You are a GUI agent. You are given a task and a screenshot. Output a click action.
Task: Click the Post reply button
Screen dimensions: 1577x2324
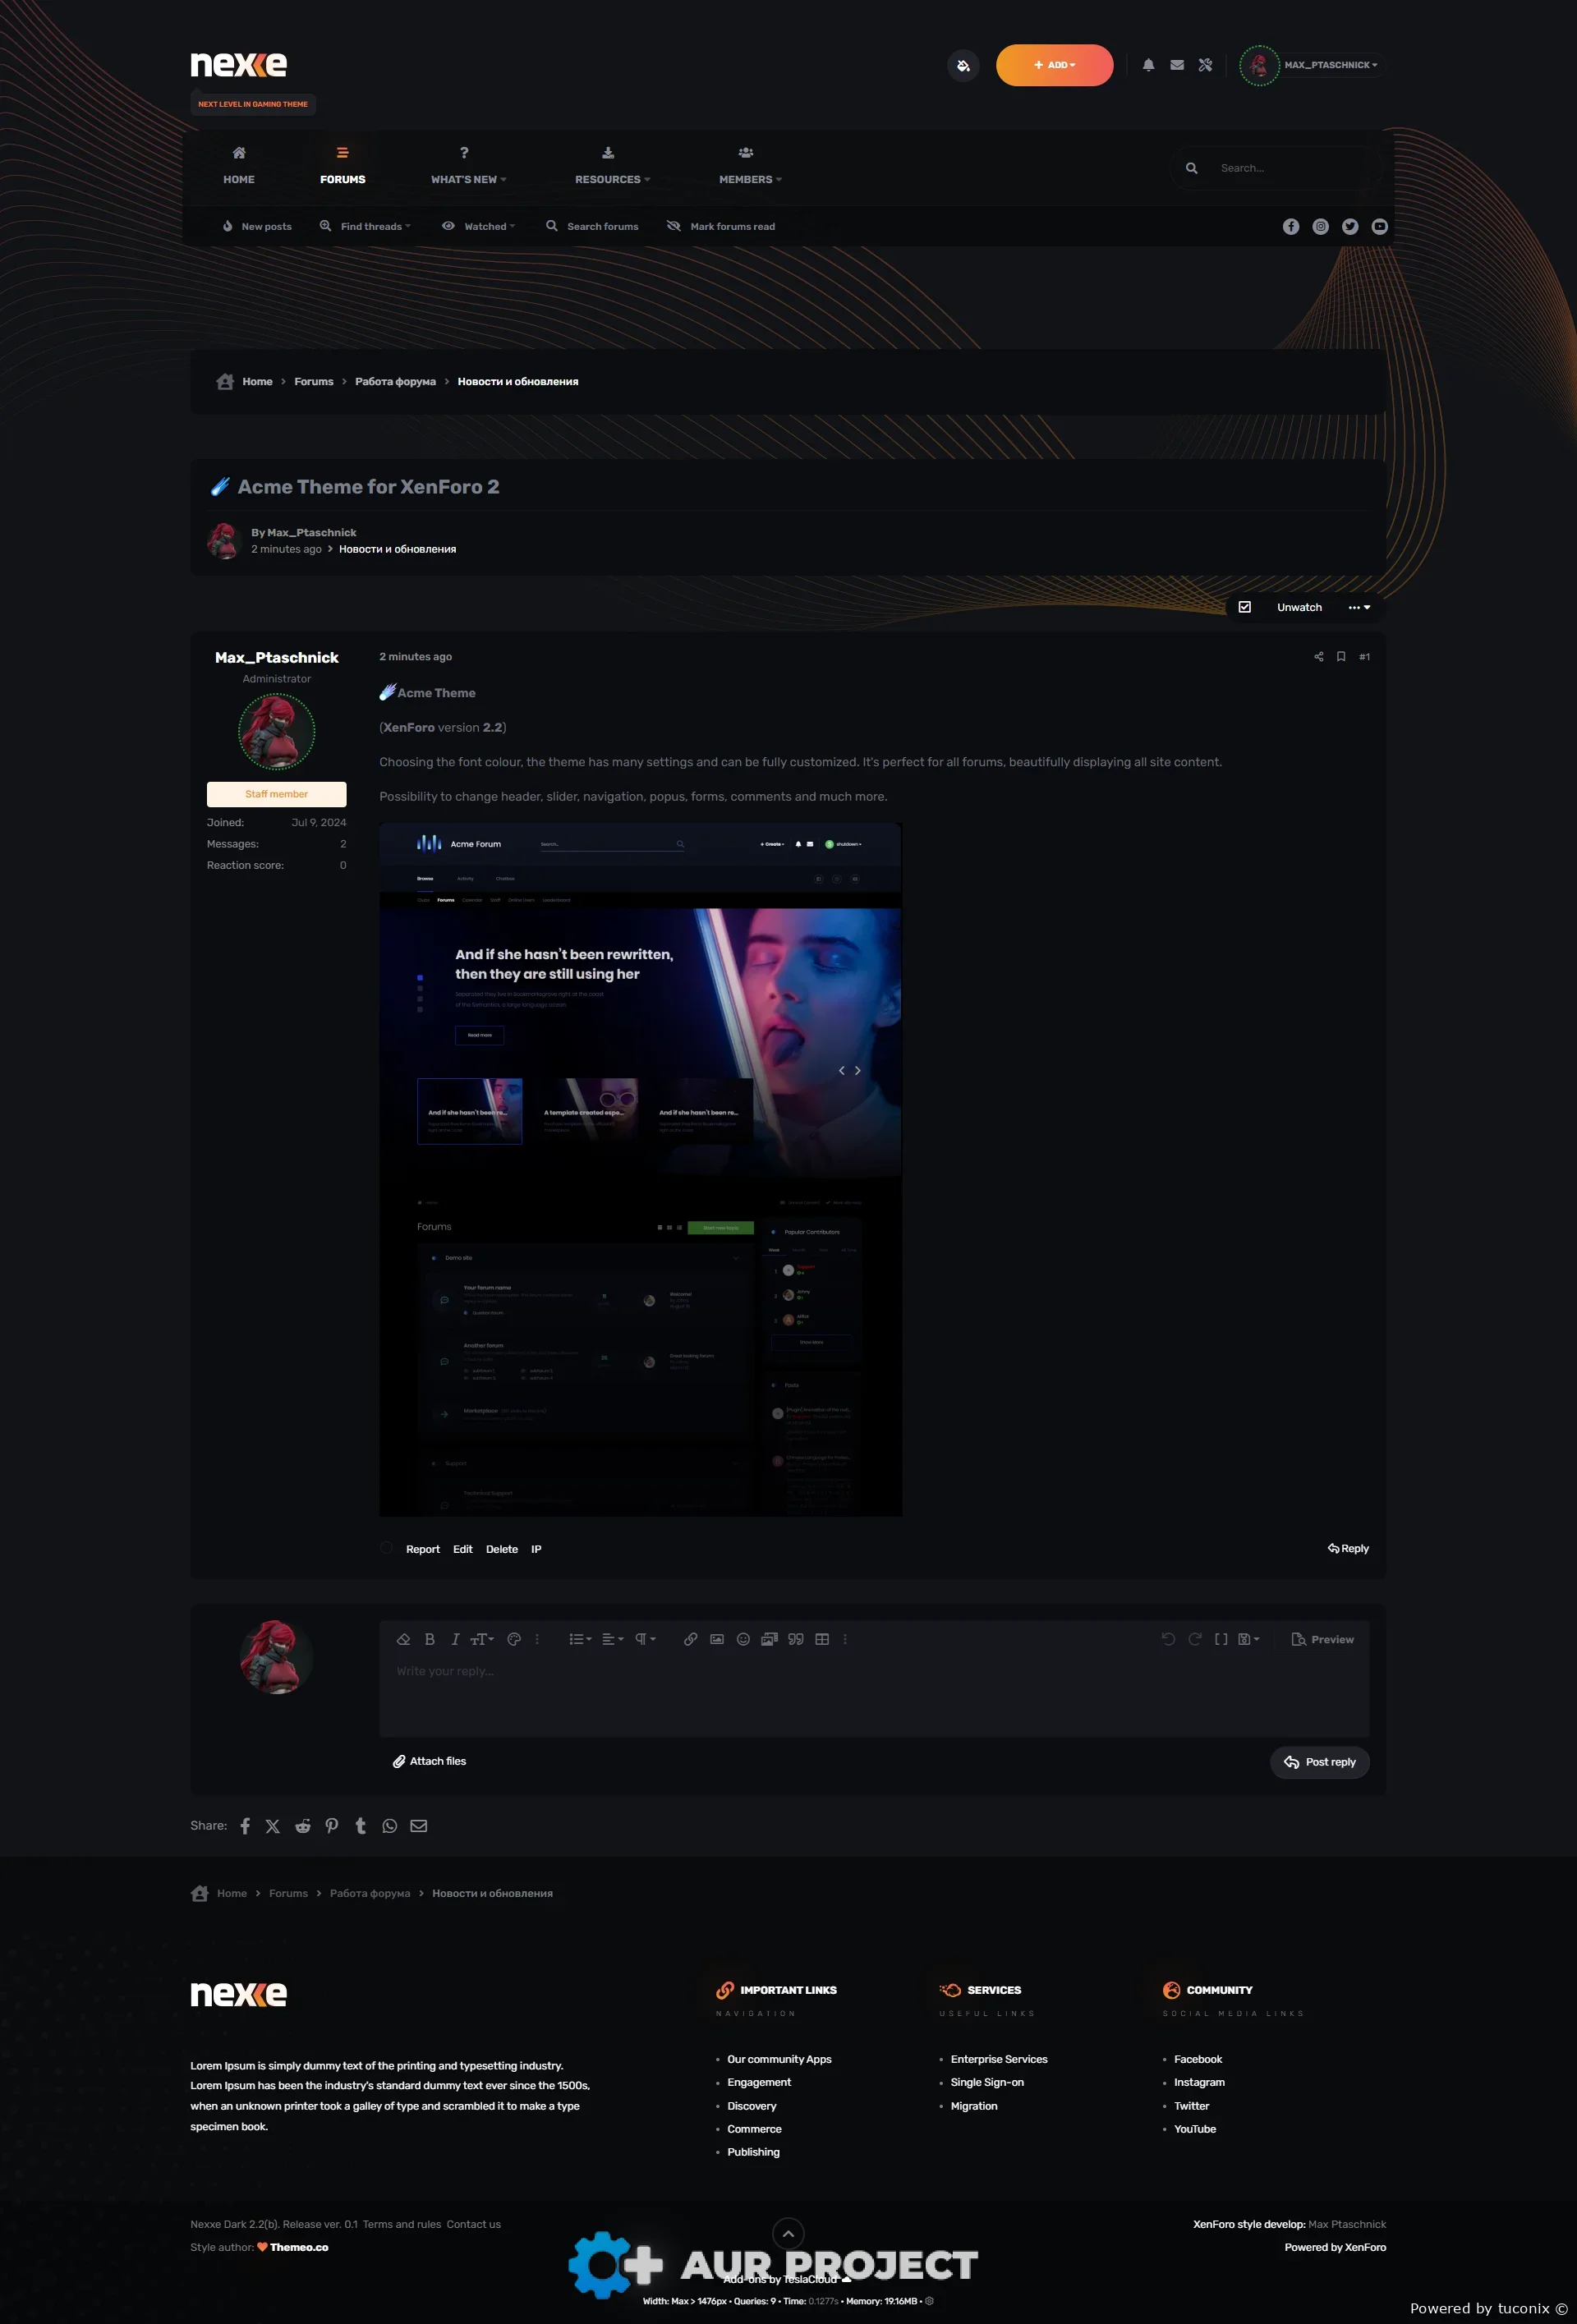coord(1319,1762)
